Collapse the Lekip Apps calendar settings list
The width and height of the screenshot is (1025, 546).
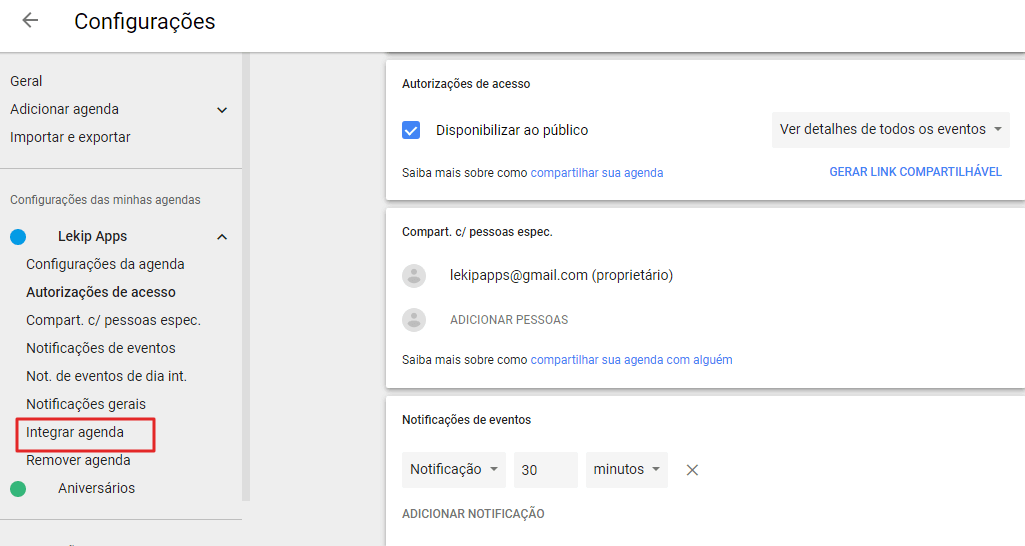point(222,237)
